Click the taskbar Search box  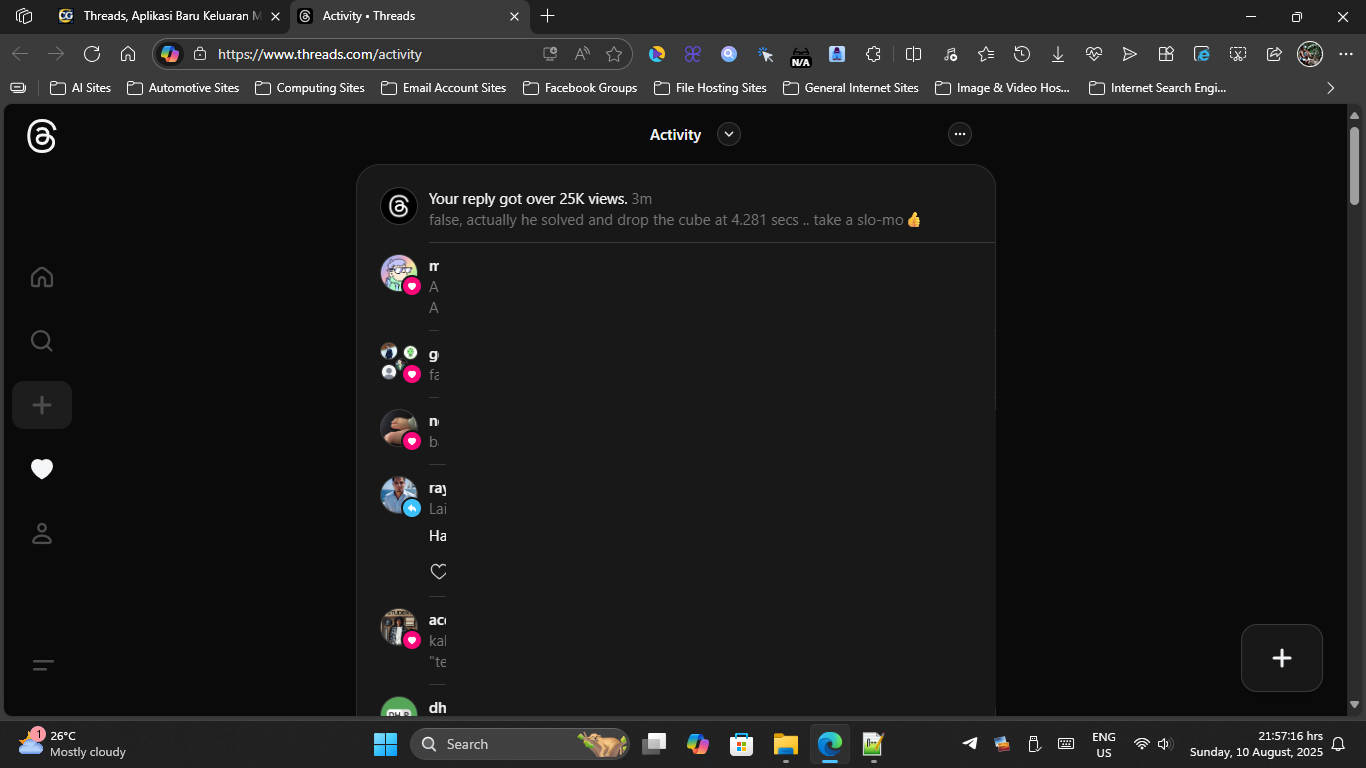[520, 744]
